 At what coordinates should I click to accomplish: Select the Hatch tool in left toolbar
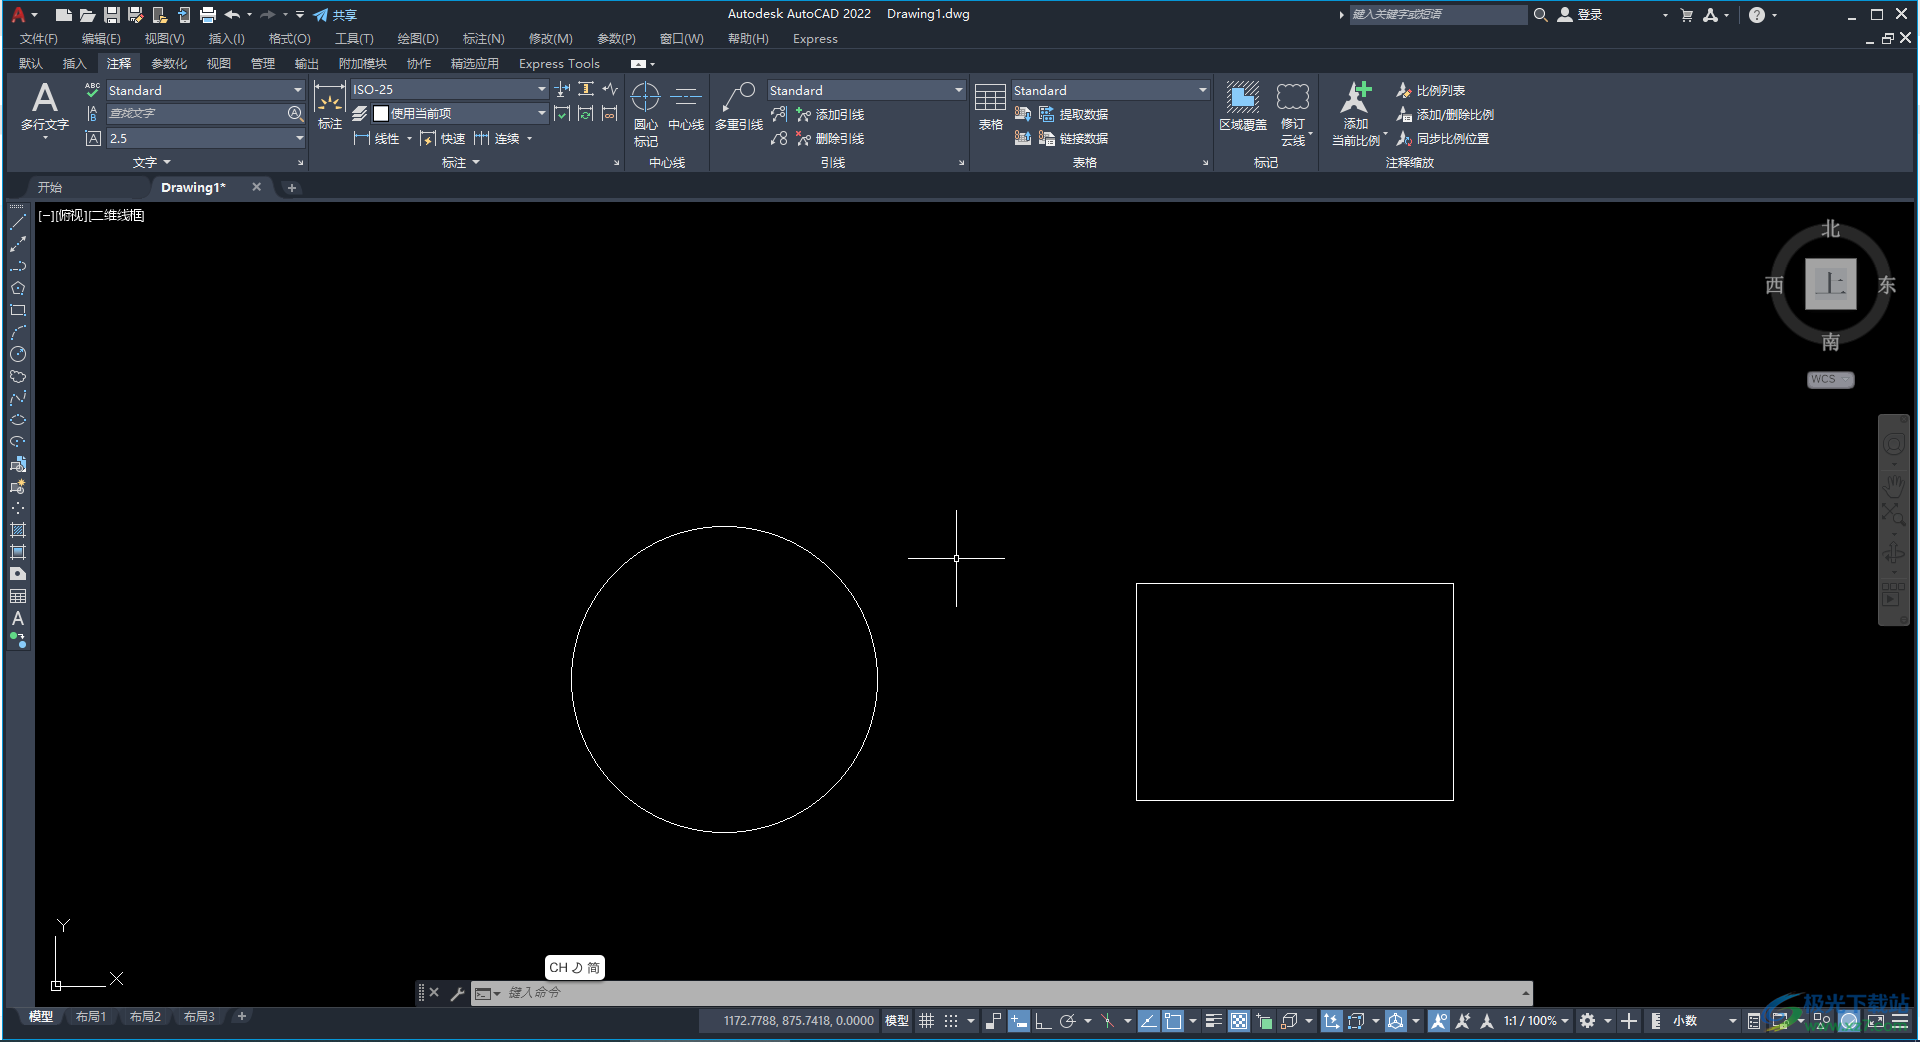pos(17,530)
